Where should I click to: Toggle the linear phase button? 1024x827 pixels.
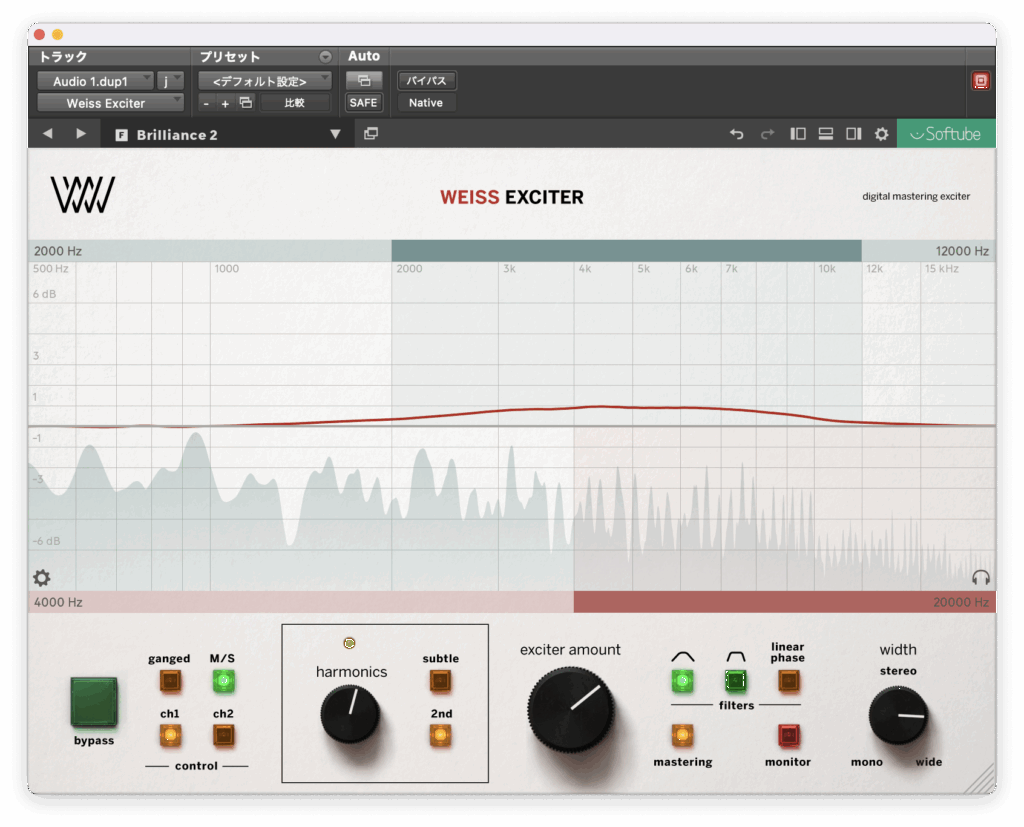click(x=788, y=681)
